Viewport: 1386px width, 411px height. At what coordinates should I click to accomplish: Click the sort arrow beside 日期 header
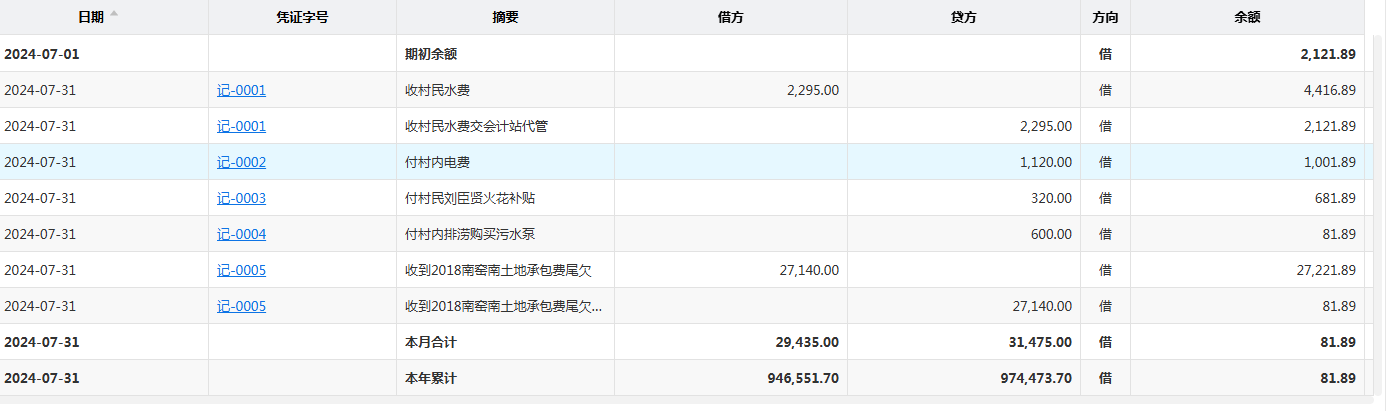coord(114,14)
